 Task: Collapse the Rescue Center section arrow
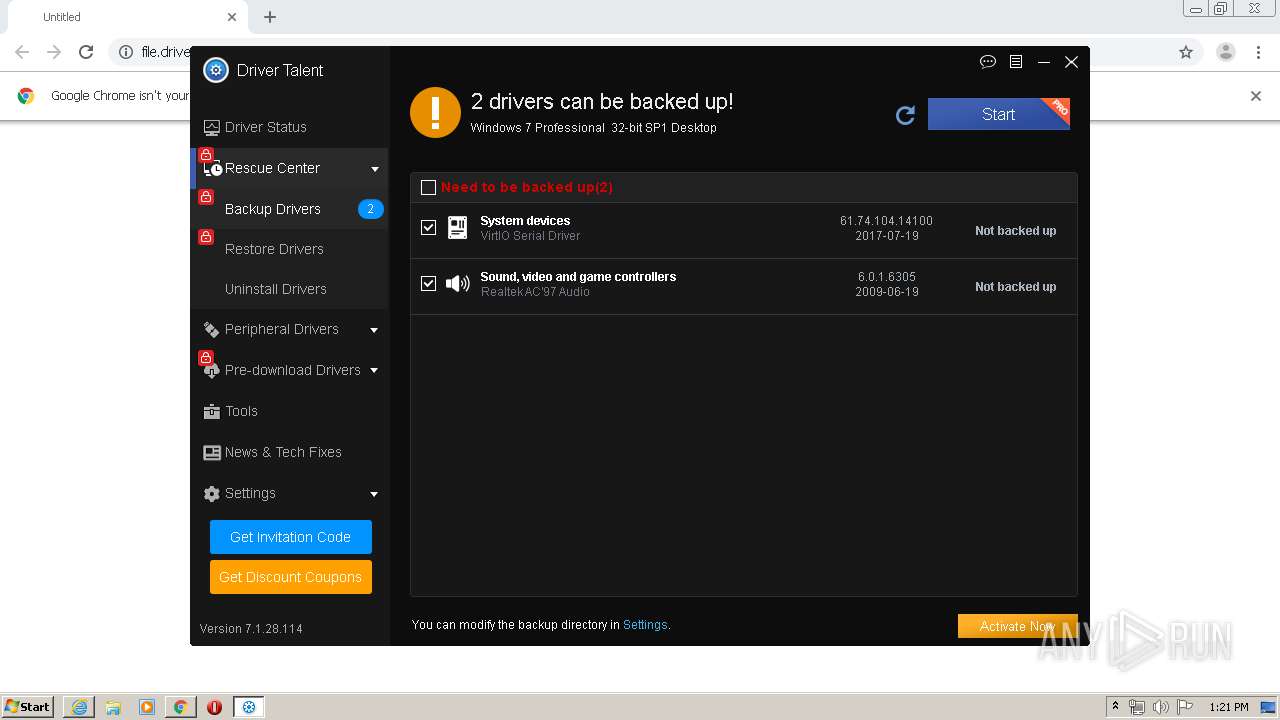[x=375, y=169]
